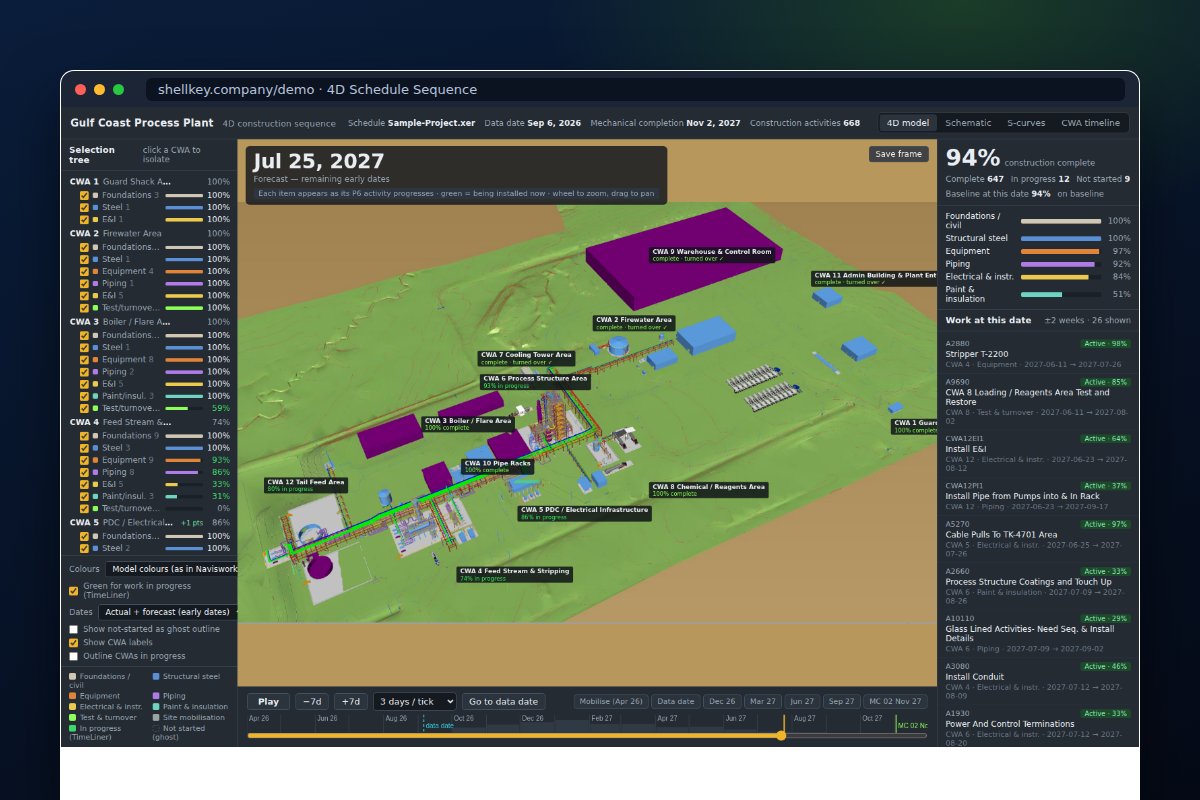Click the Foundations / civil legend swatch
Screen dimensions: 1200x800
coord(73,677)
